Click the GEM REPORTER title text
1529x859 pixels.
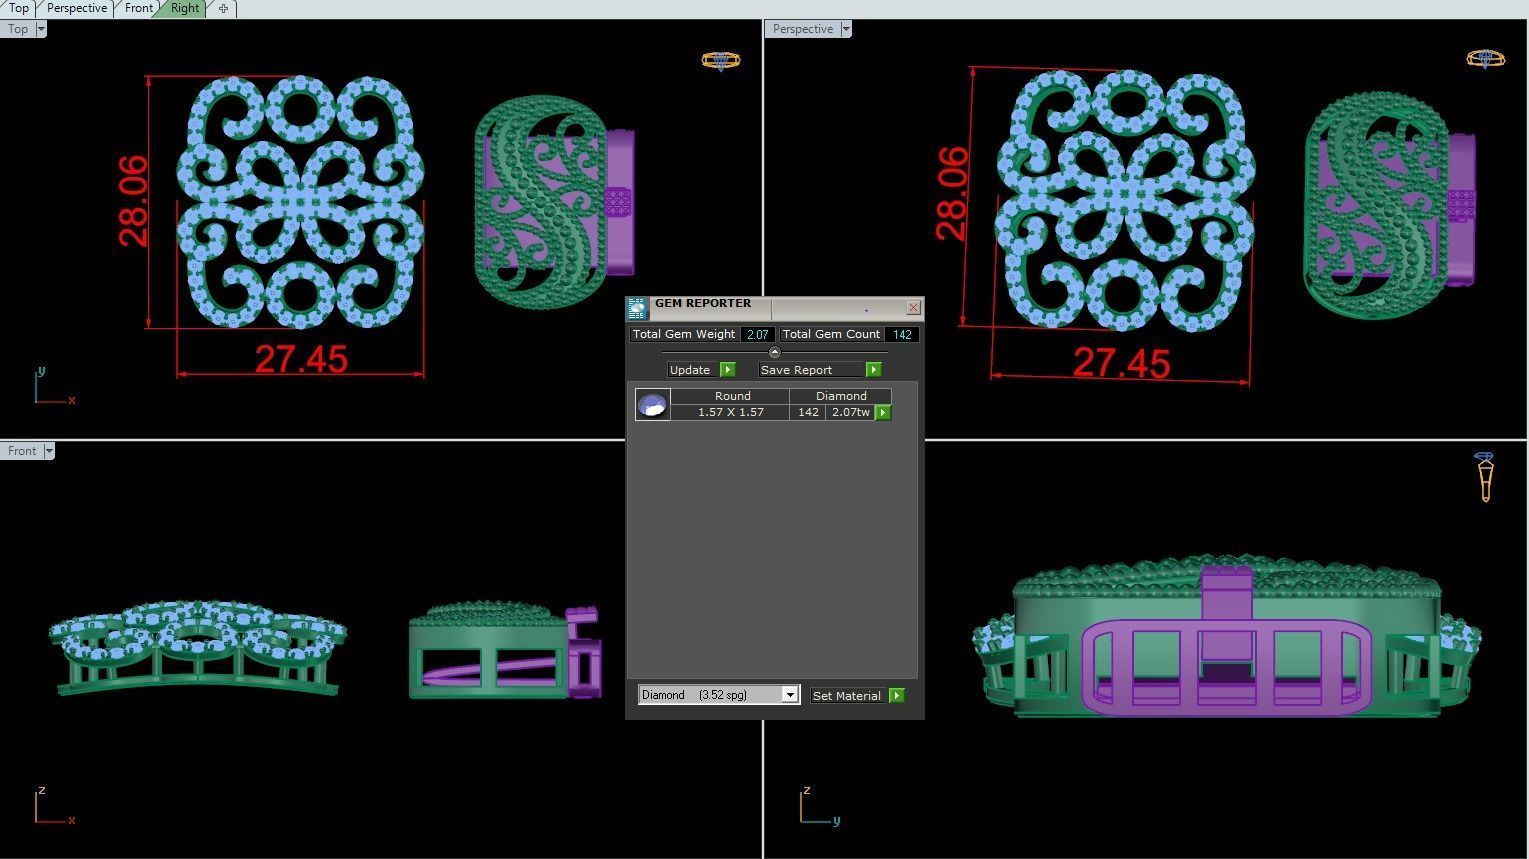point(703,303)
